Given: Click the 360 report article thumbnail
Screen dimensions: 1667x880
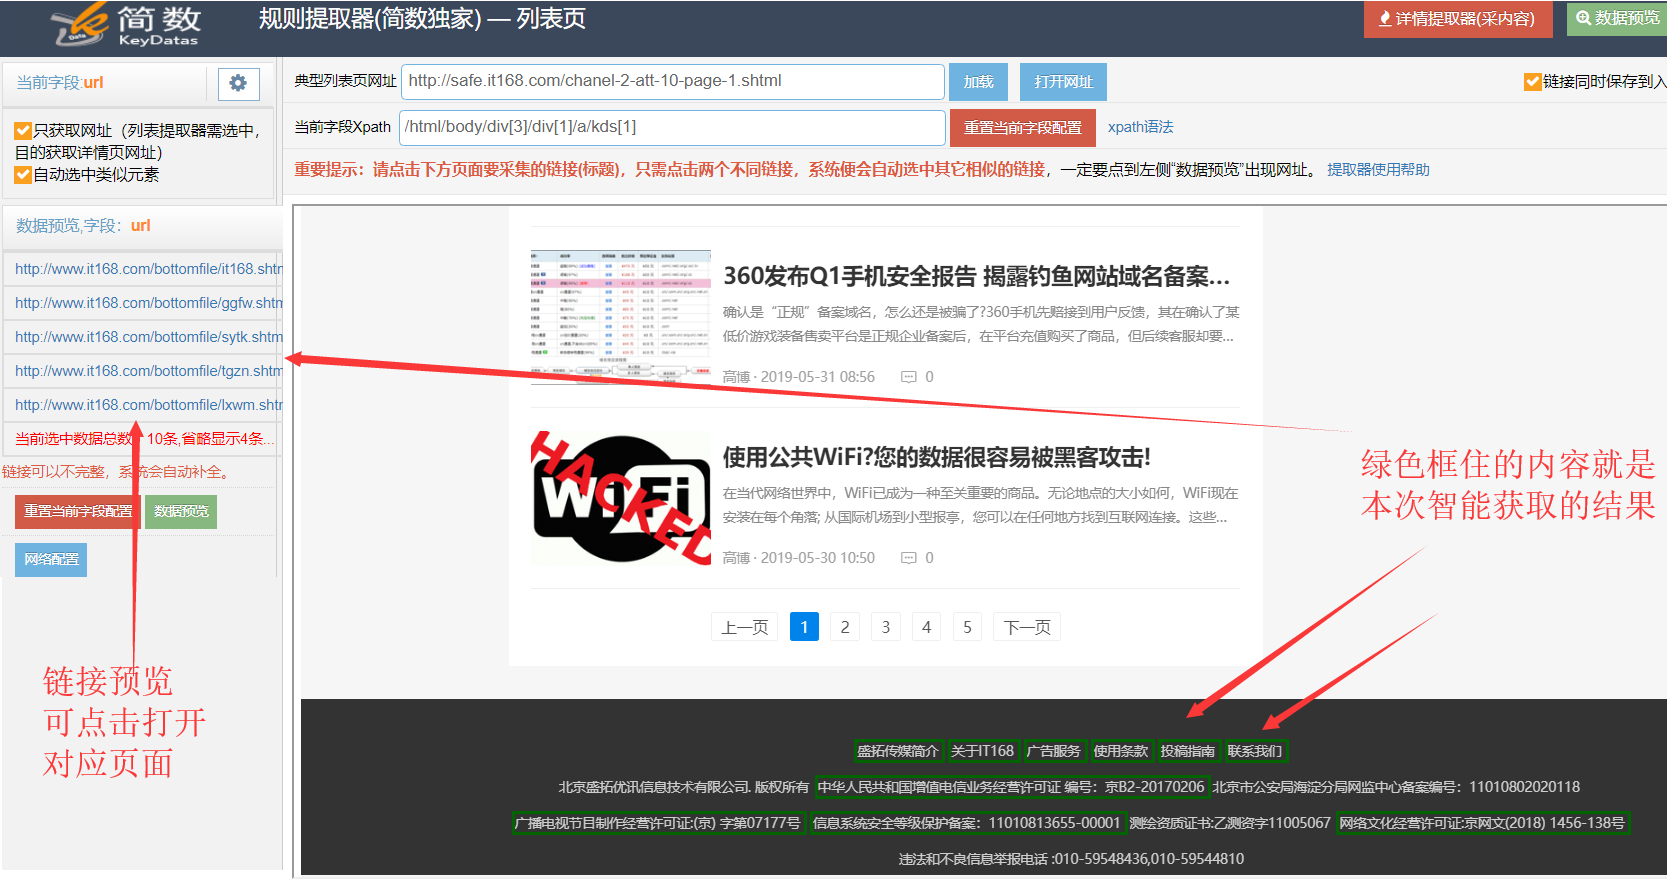Looking at the screenshot, I should click(x=620, y=318).
